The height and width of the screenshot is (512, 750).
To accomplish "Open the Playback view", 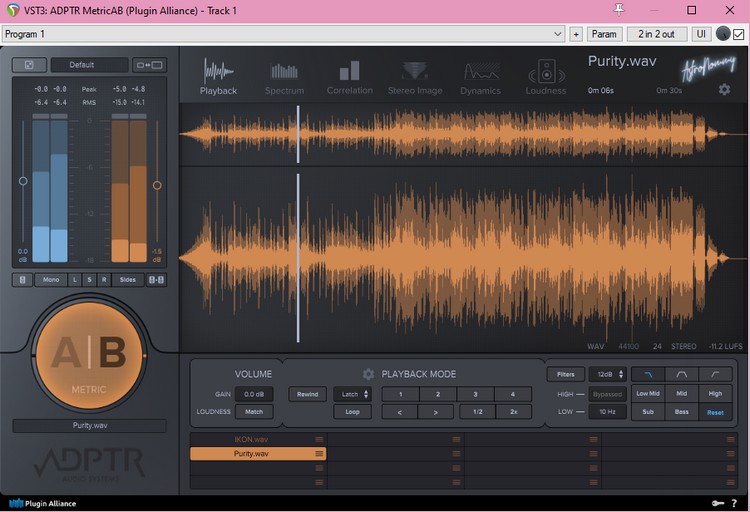I will click(x=218, y=77).
